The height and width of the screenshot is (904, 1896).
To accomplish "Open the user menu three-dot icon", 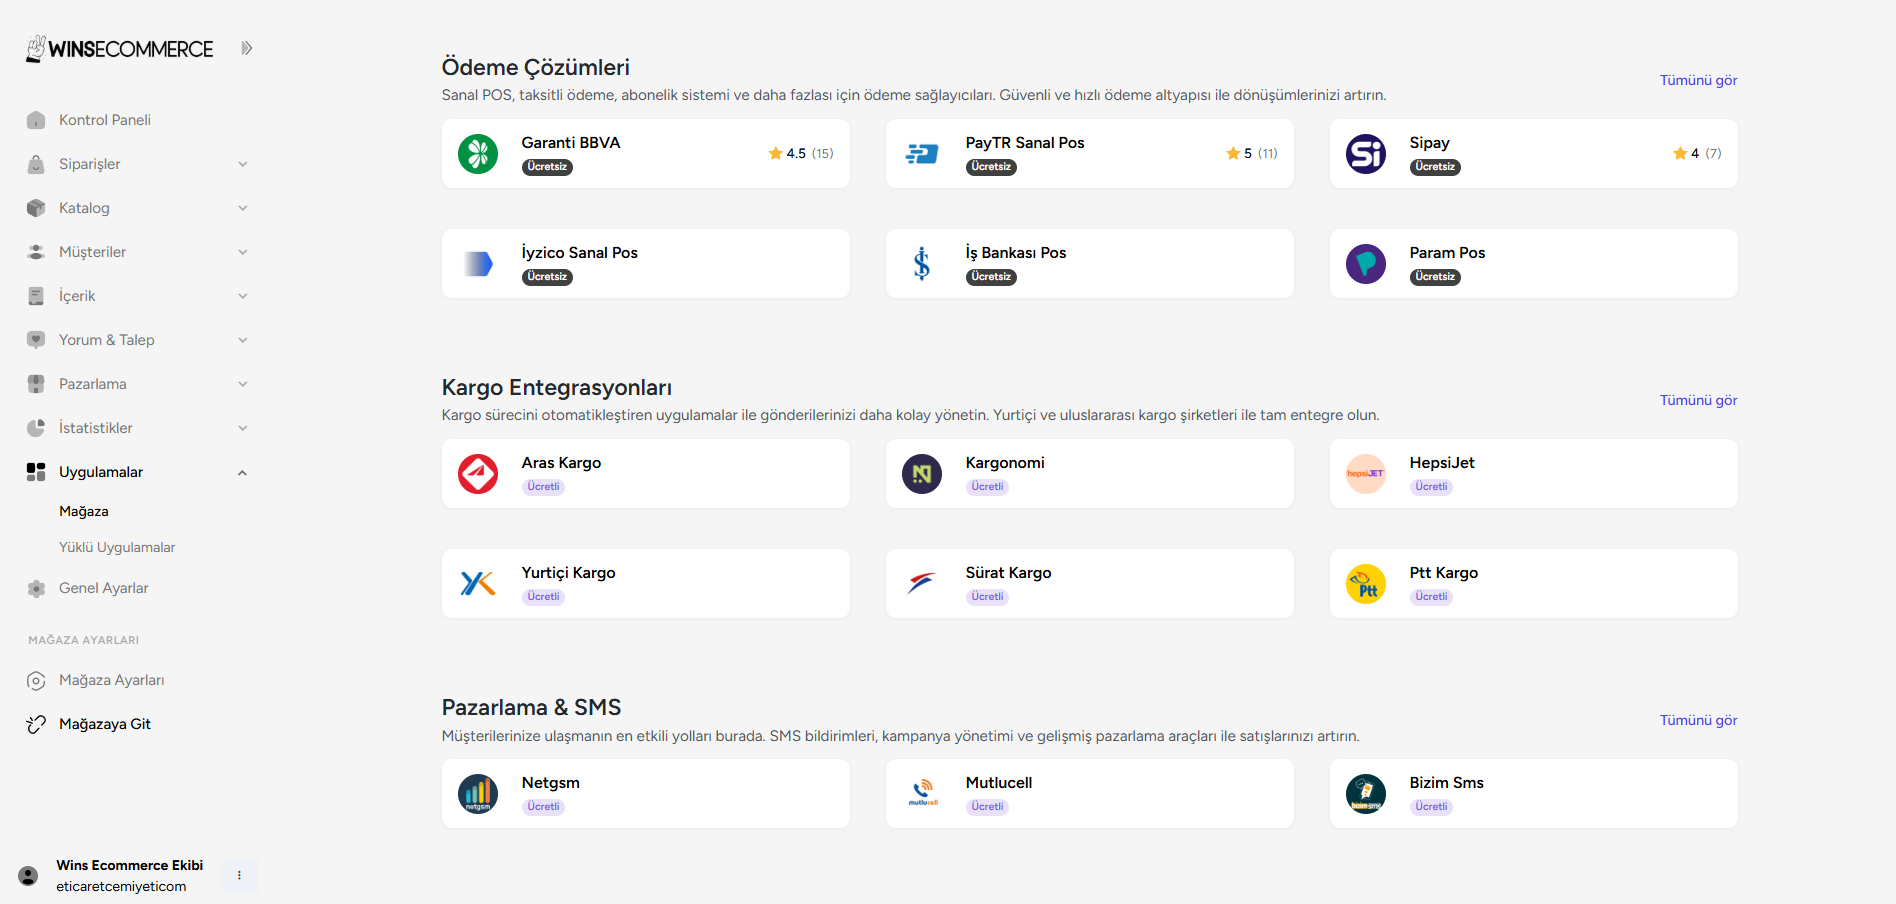I will pyautogui.click(x=239, y=875).
